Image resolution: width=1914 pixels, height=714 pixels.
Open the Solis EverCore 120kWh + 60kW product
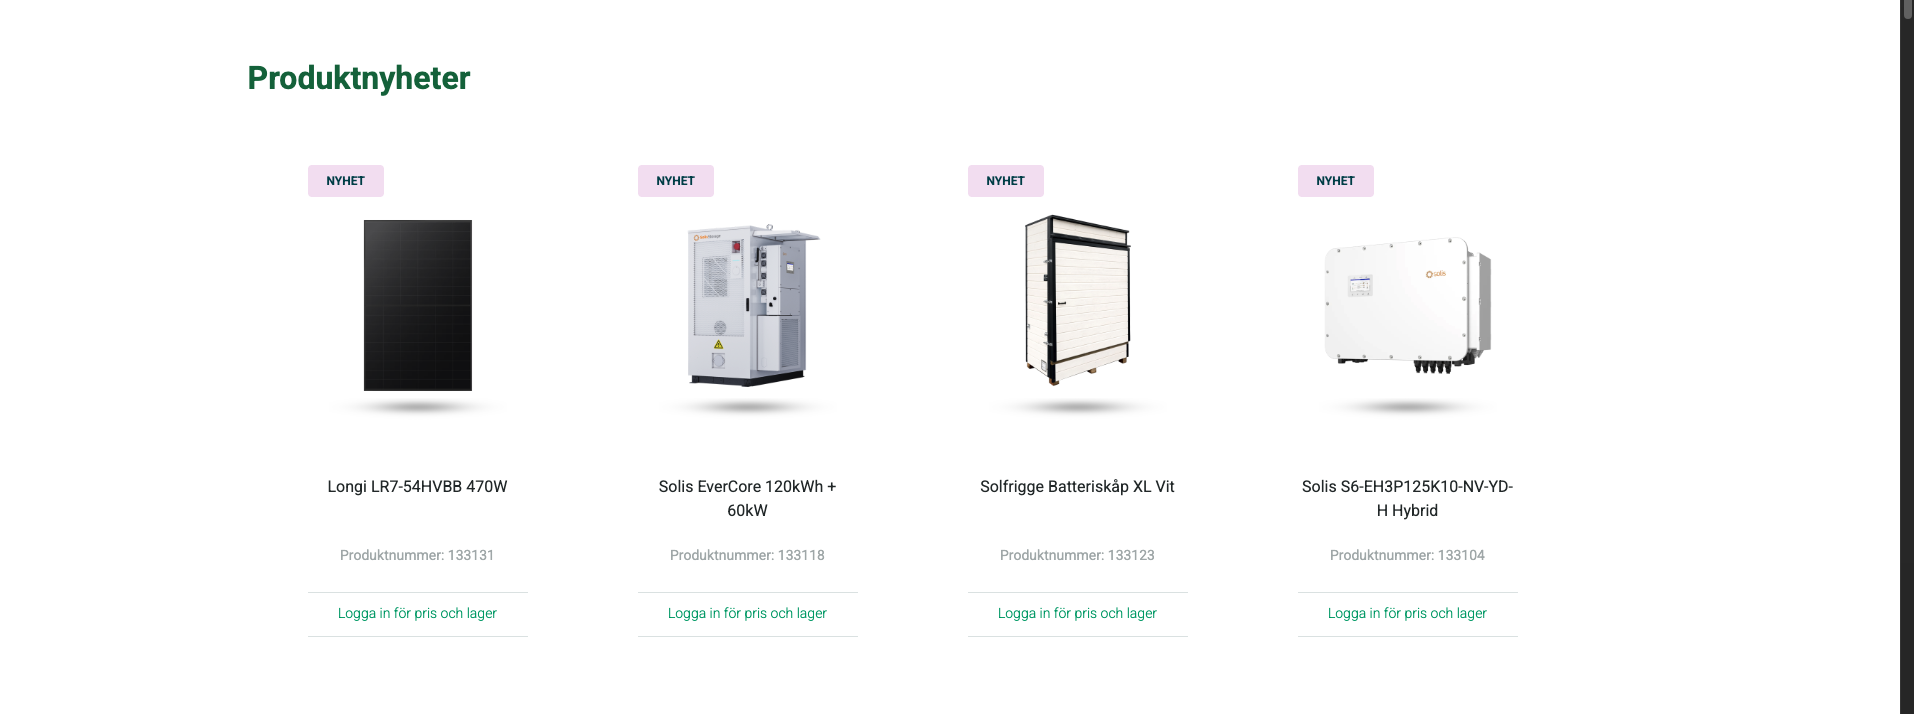(747, 497)
